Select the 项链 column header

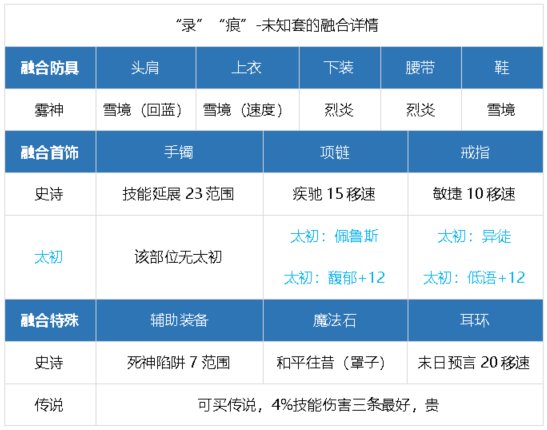(335, 152)
